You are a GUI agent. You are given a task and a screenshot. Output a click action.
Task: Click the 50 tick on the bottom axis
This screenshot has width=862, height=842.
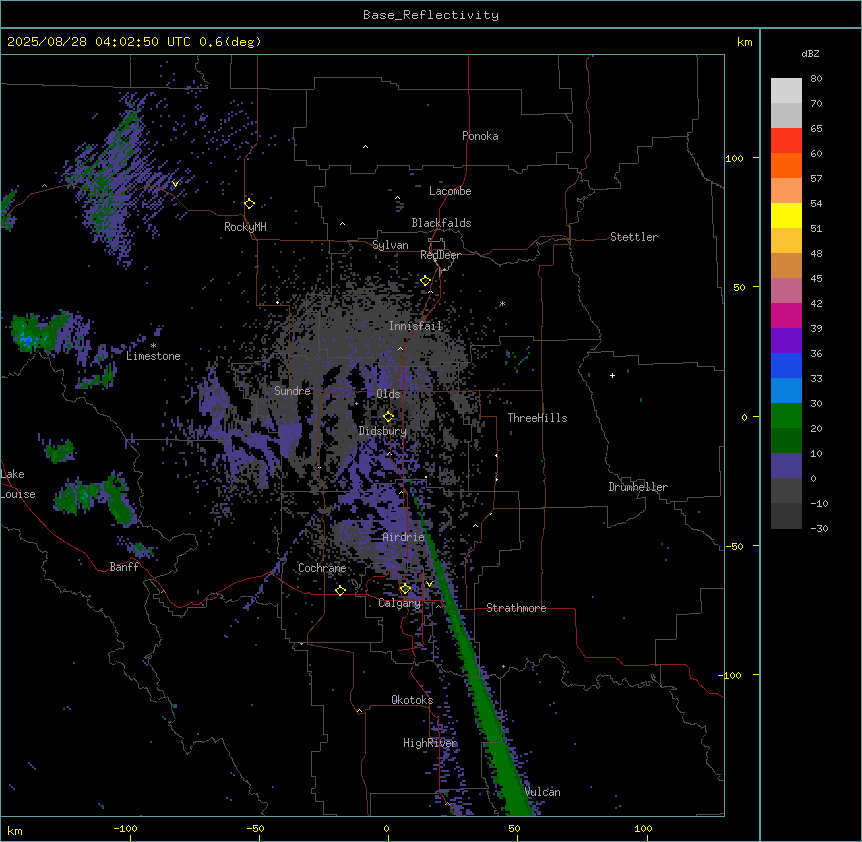click(x=515, y=828)
